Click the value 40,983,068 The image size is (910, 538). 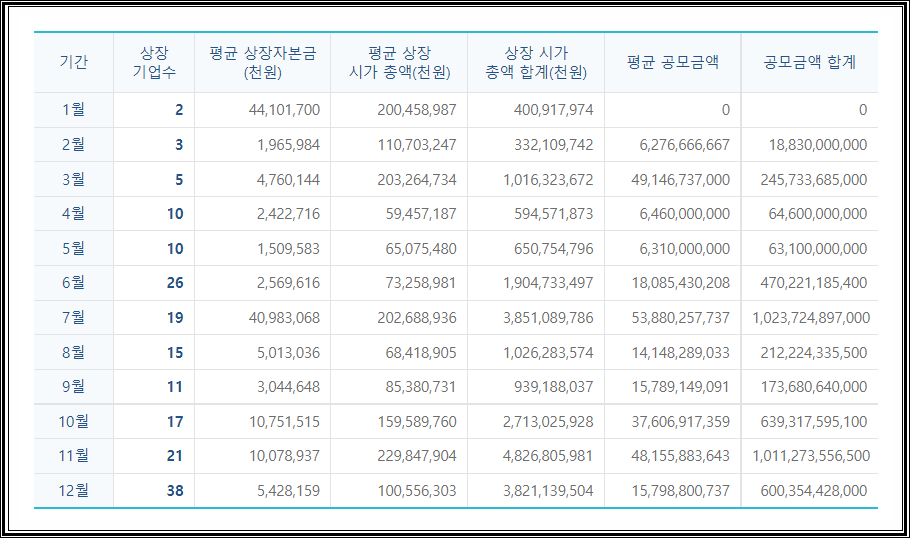coord(284,317)
